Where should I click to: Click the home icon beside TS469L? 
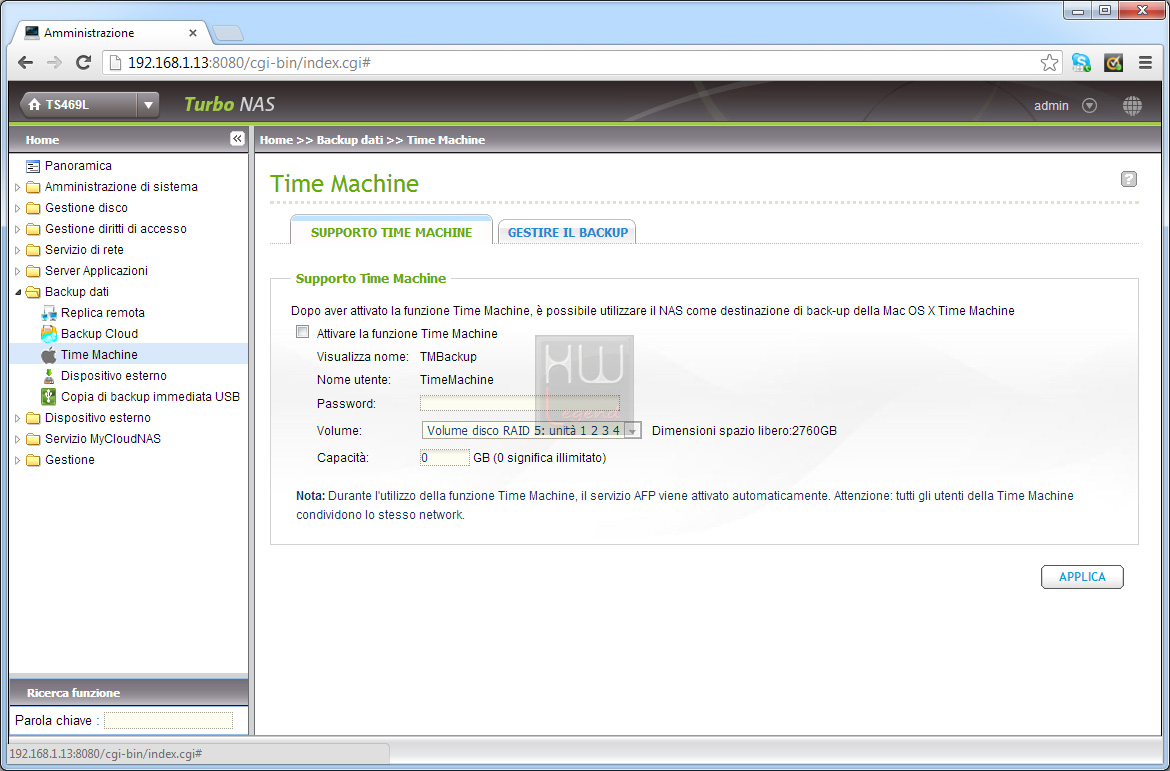click(34, 105)
